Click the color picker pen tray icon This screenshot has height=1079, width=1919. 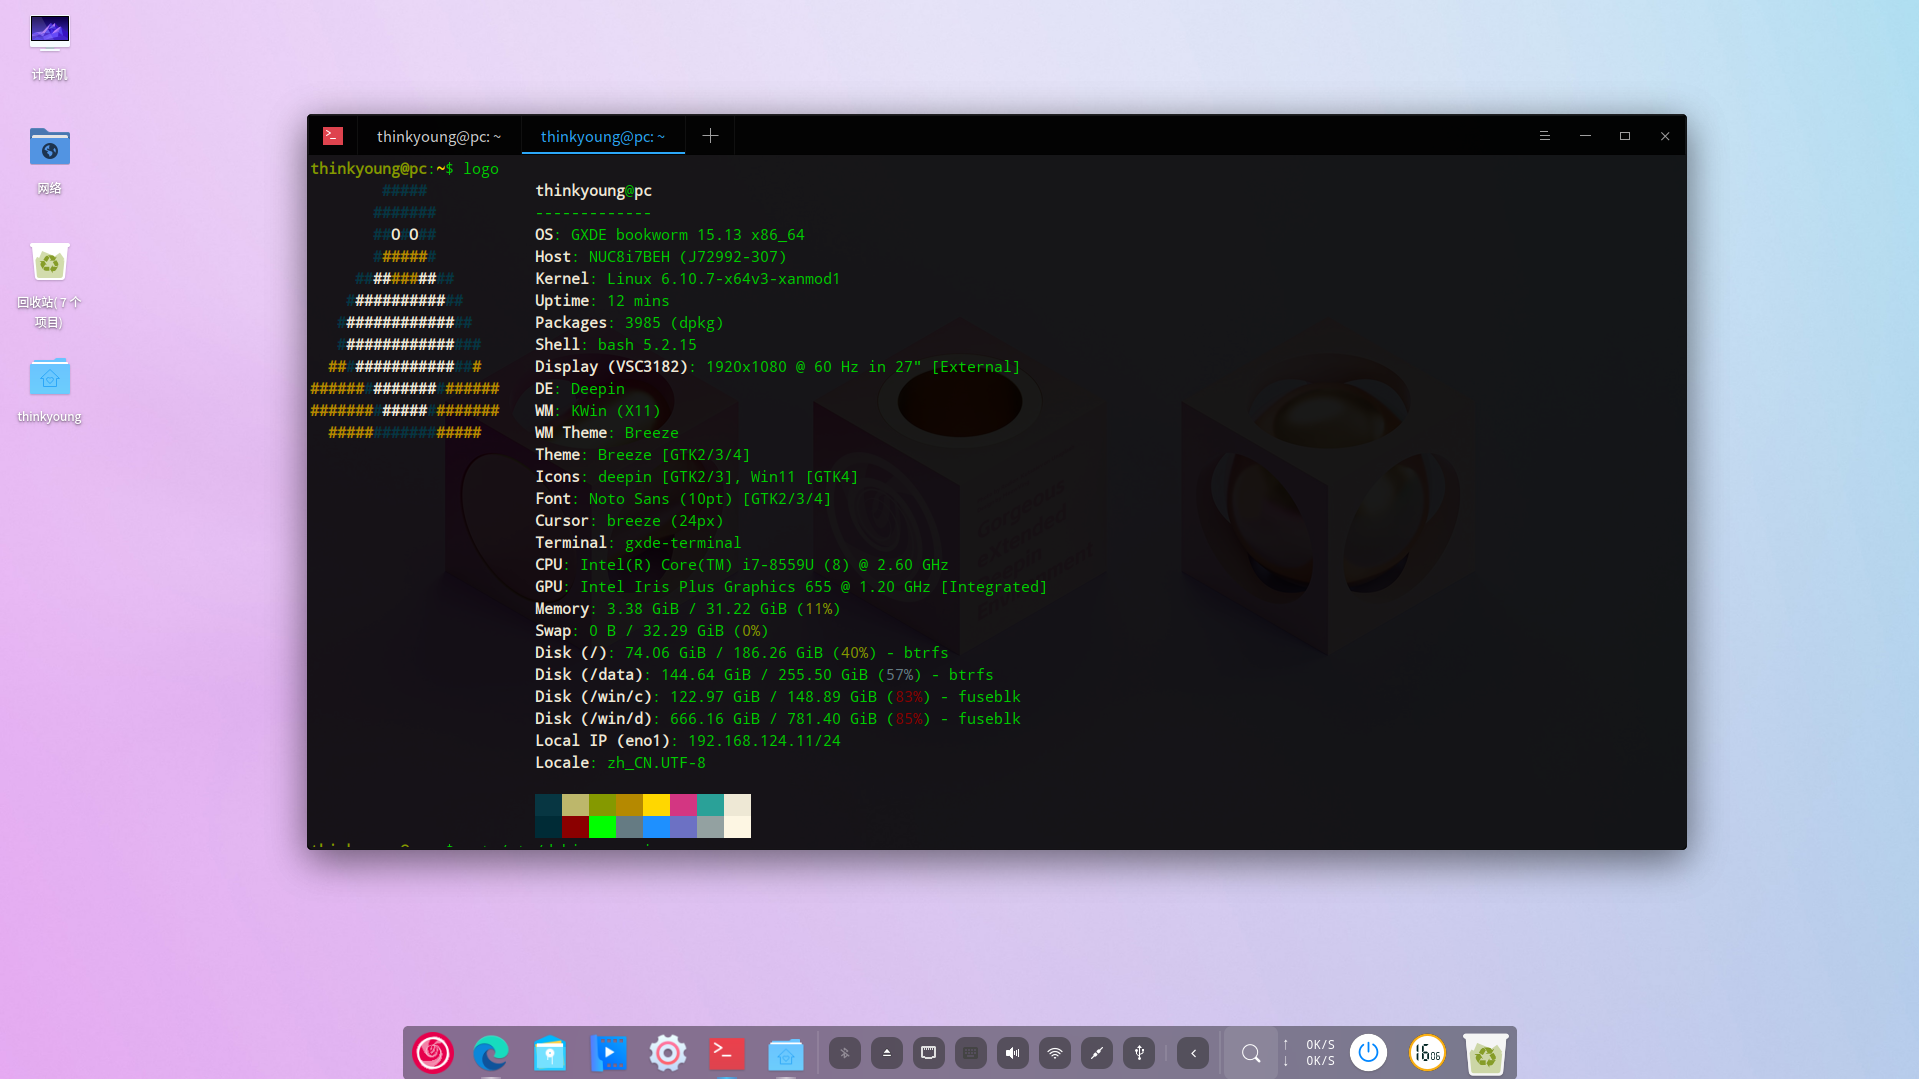click(1097, 1053)
